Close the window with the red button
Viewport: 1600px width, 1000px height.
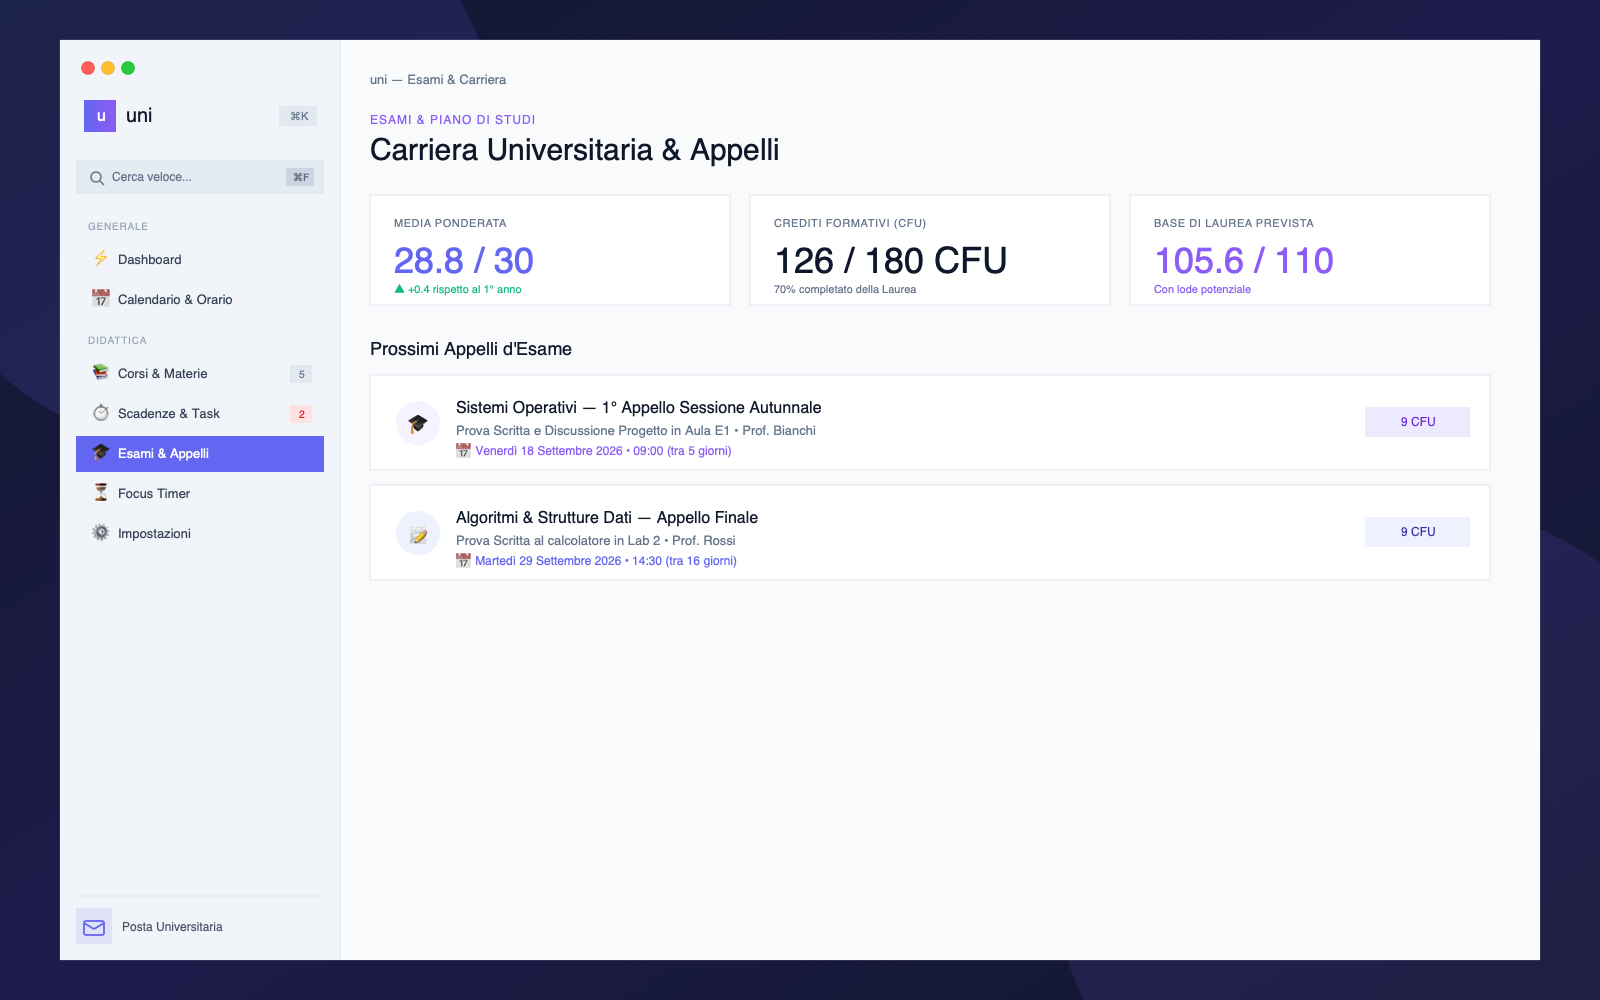click(88, 68)
